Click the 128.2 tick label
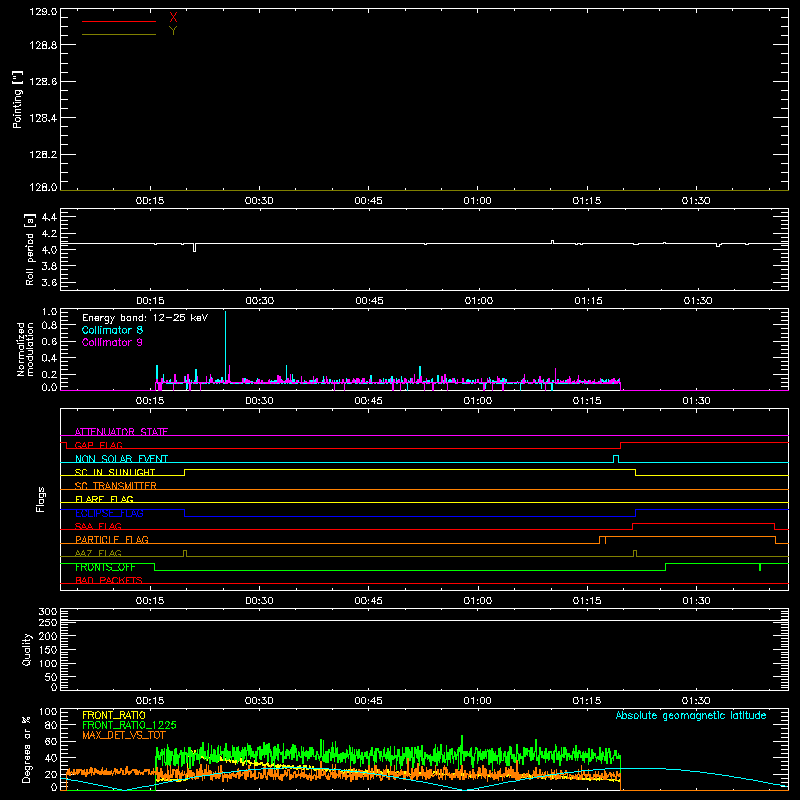This screenshot has height=800, width=800. tap(43, 155)
